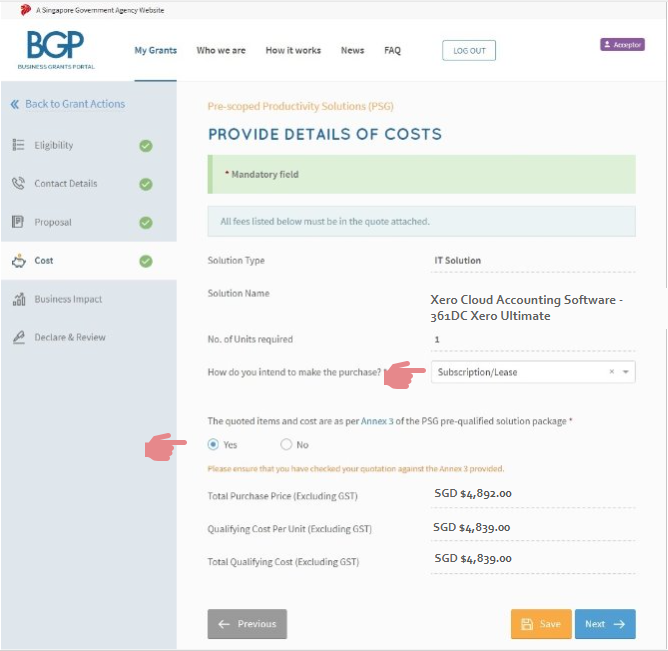Select No for quoted items per Annex 3
This screenshot has height=651, width=668.
(x=286, y=444)
